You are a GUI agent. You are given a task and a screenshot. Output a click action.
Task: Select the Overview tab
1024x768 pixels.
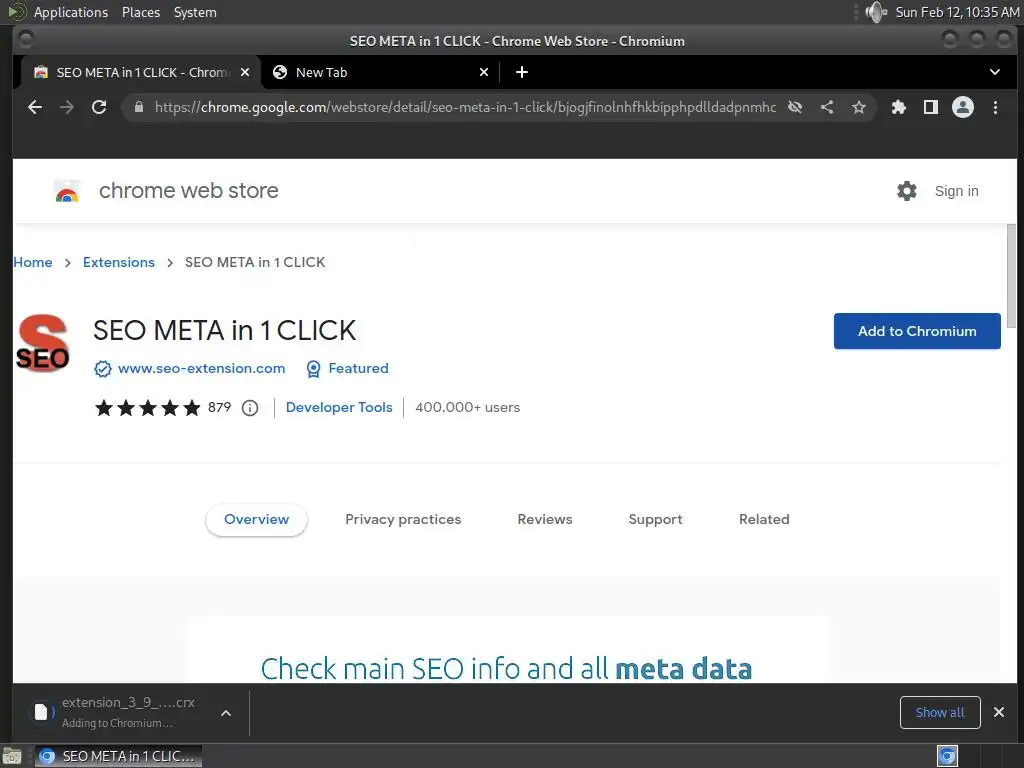pyautogui.click(x=256, y=519)
